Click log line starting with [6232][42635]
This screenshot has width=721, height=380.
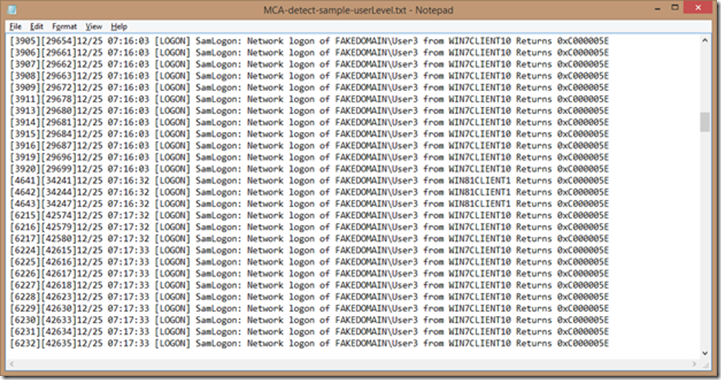(309, 343)
